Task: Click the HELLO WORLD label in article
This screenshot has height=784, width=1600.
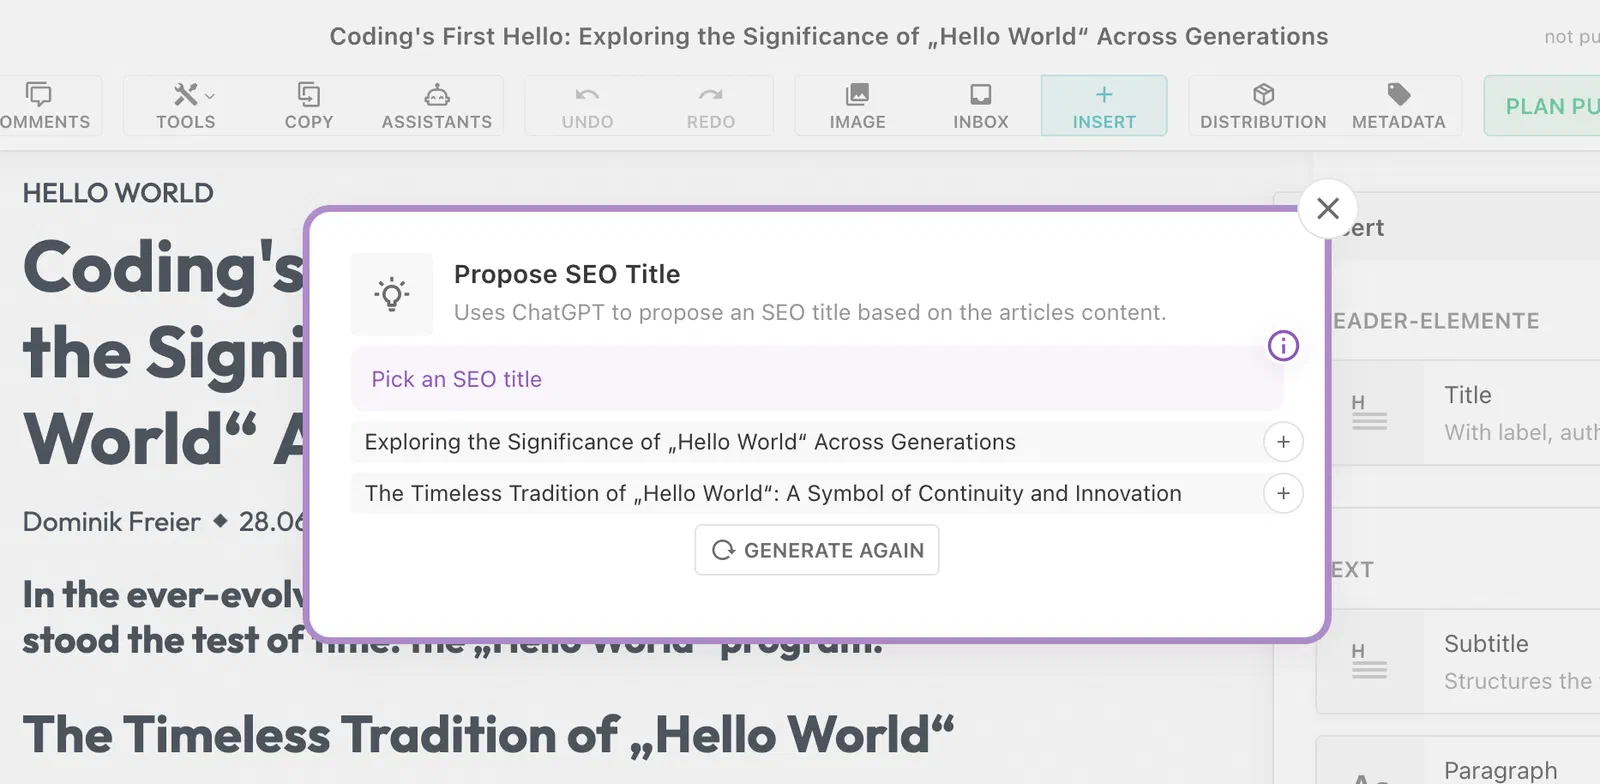Action: [118, 193]
